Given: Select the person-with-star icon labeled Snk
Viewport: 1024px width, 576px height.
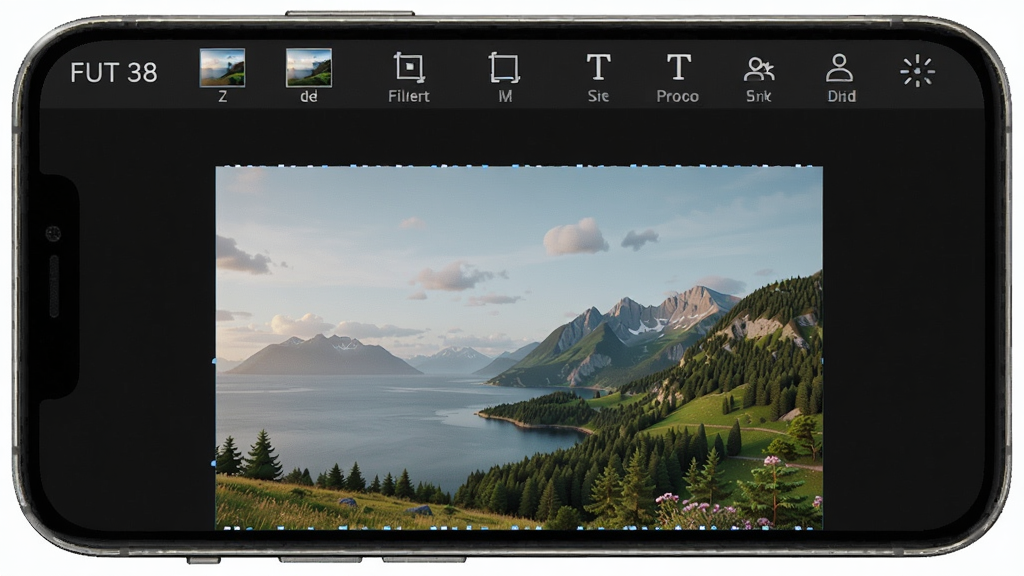Looking at the screenshot, I should coord(759,69).
